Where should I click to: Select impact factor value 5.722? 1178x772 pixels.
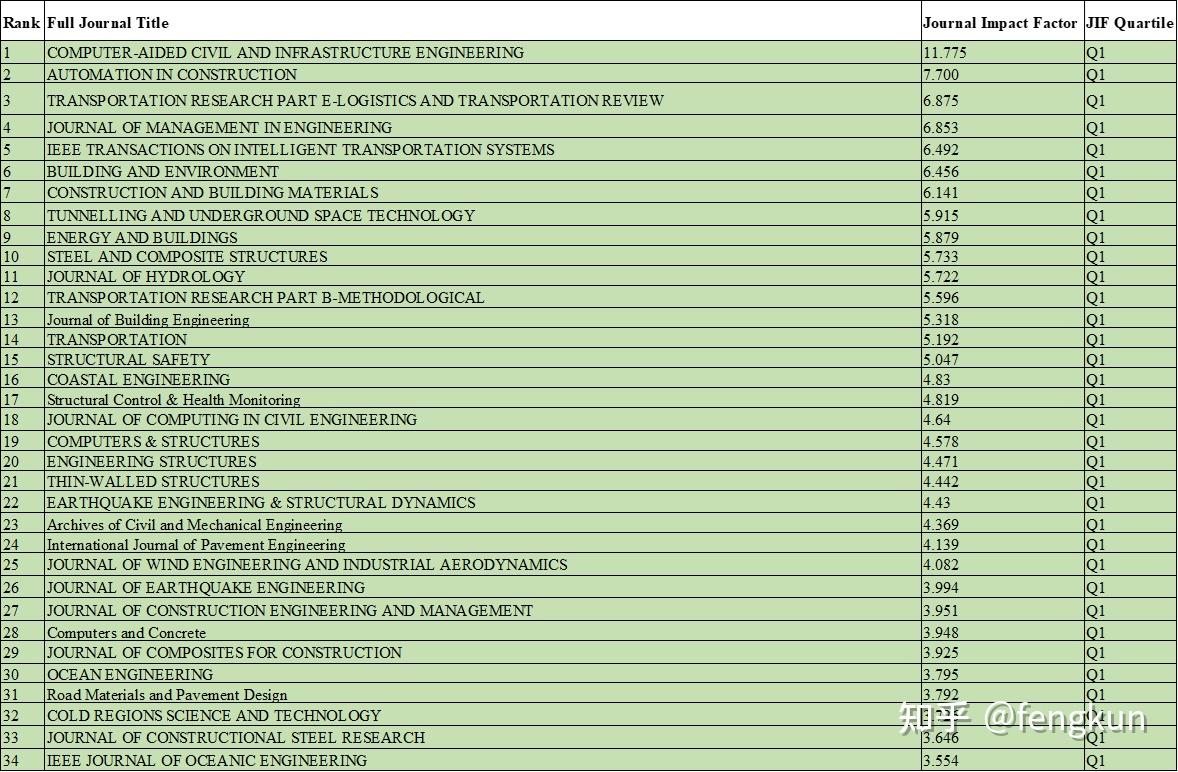click(x=941, y=276)
